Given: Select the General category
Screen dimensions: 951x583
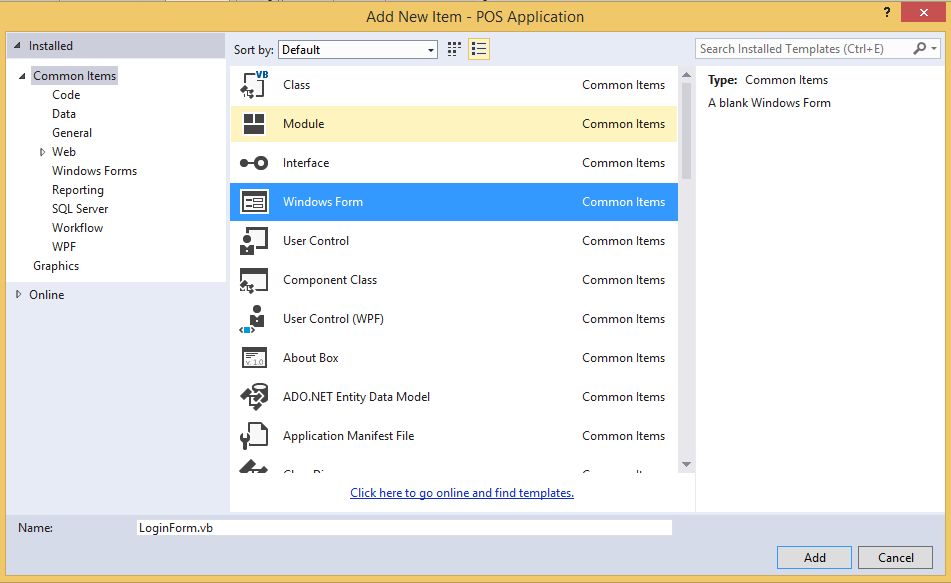Looking at the screenshot, I should [x=72, y=133].
